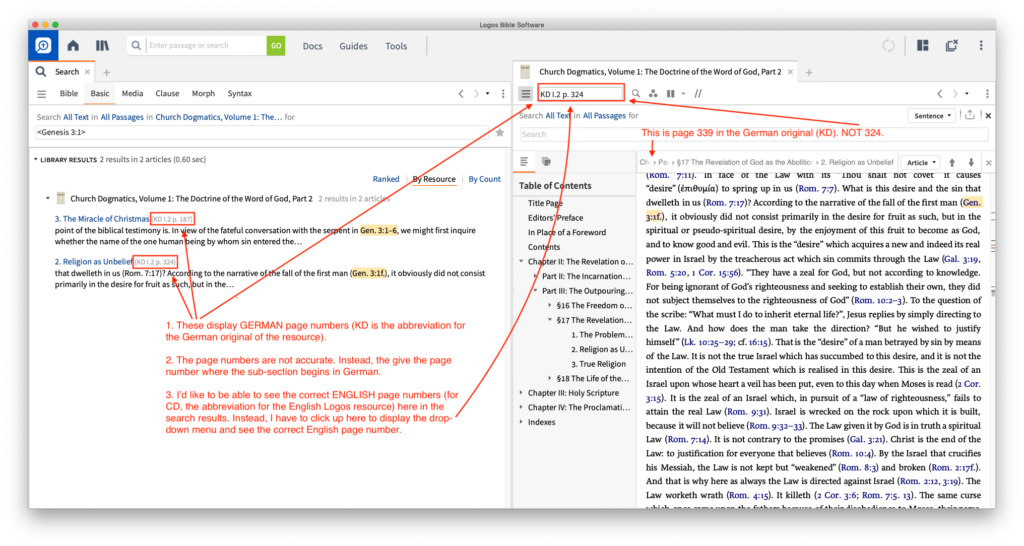
Task: Go back in Search panel history
Action: point(461,94)
